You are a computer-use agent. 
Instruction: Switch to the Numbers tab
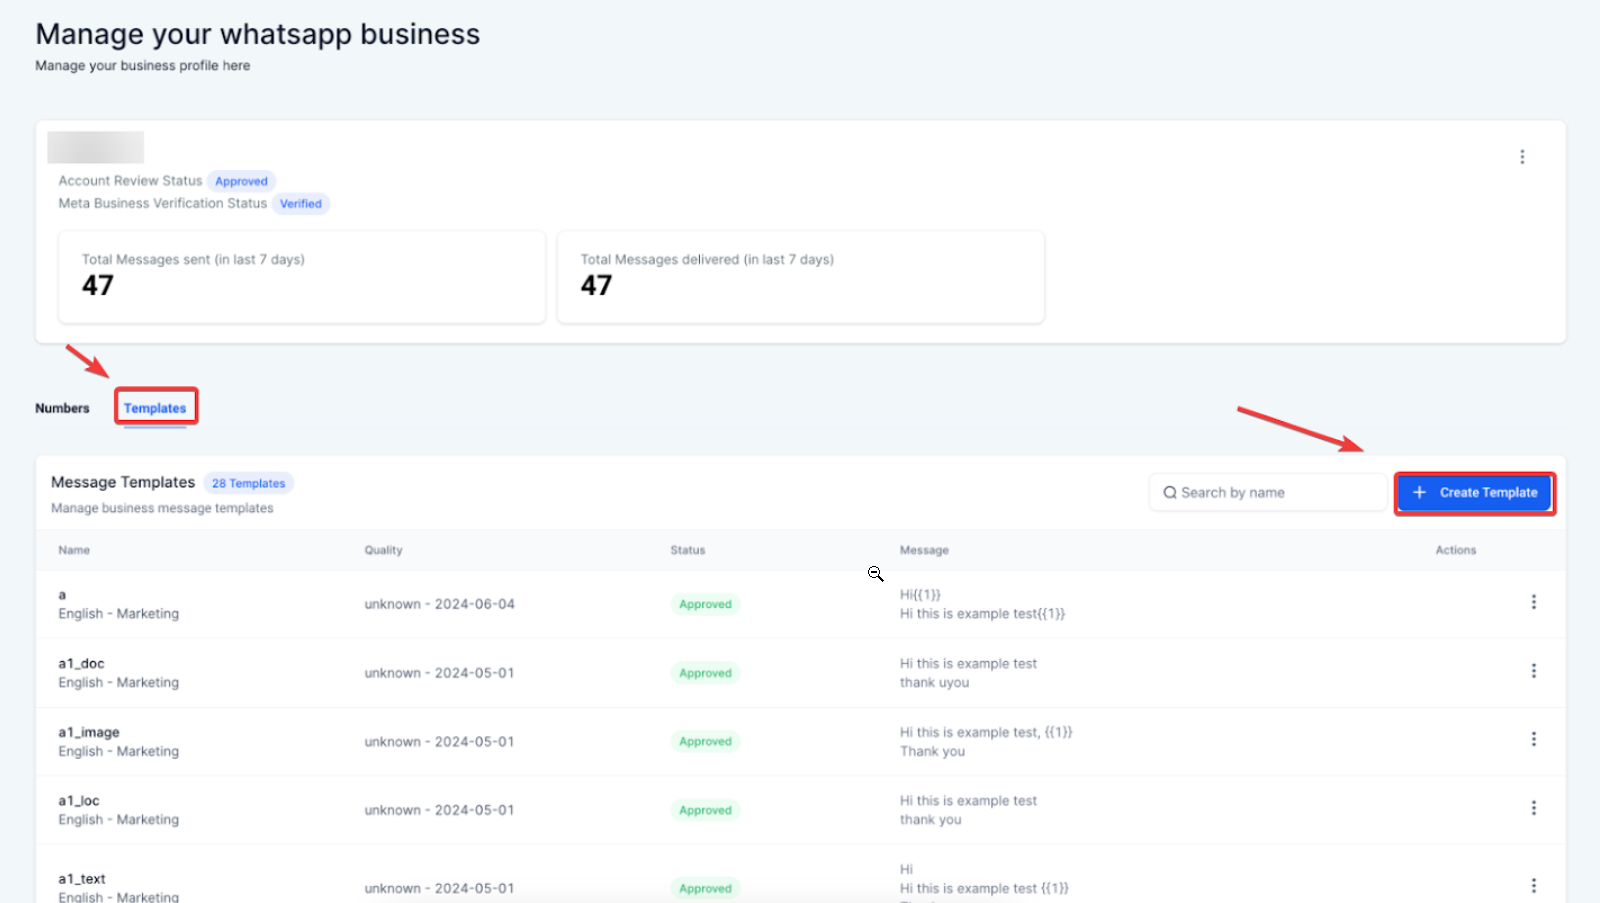(x=62, y=408)
